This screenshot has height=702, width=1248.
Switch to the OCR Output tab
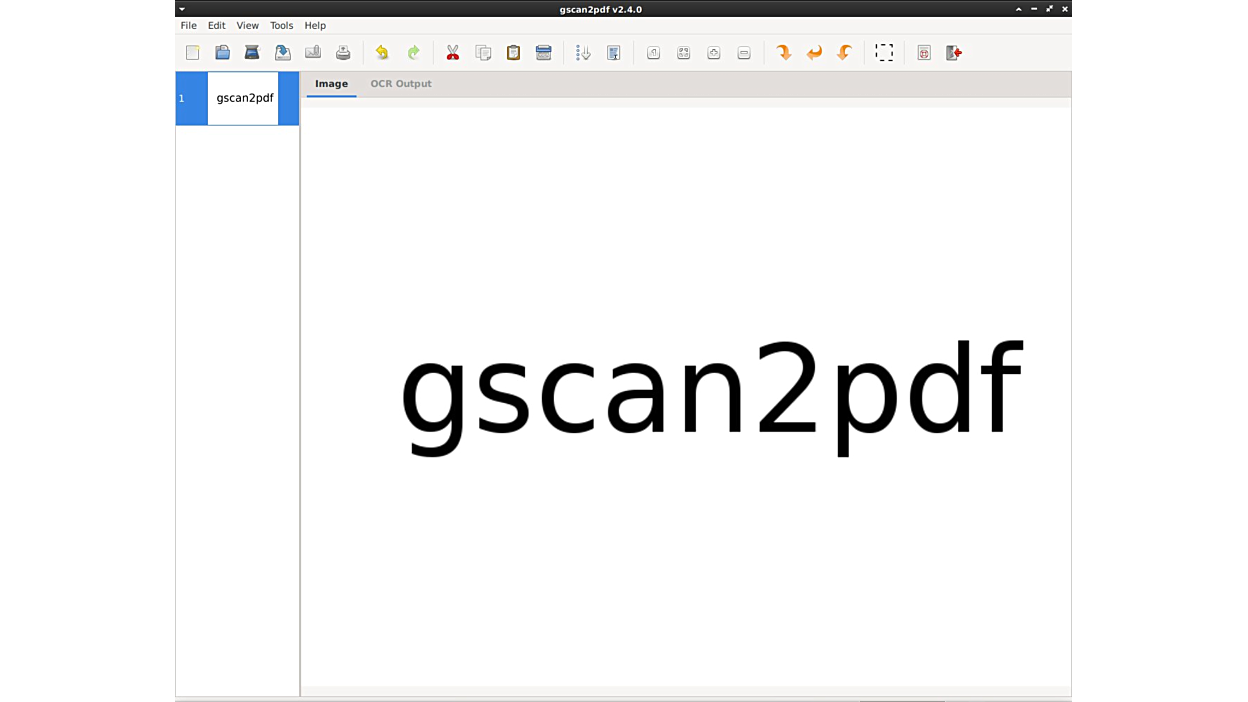(401, 84)
